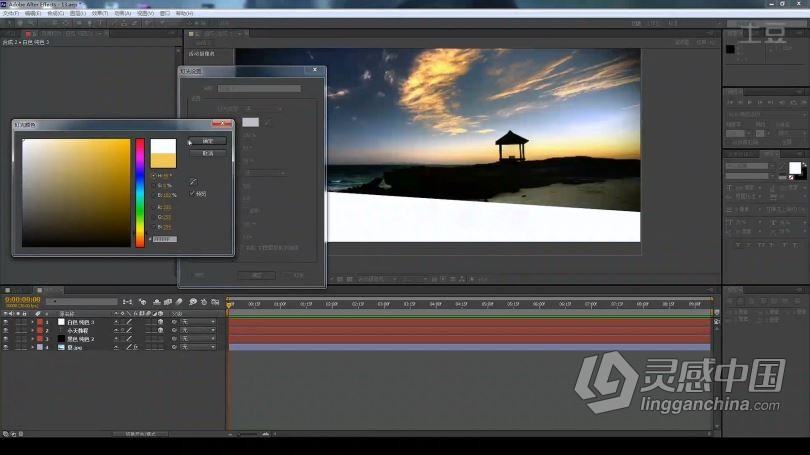Toggle 3D layer cube on 白色 纯色 3

160,322
